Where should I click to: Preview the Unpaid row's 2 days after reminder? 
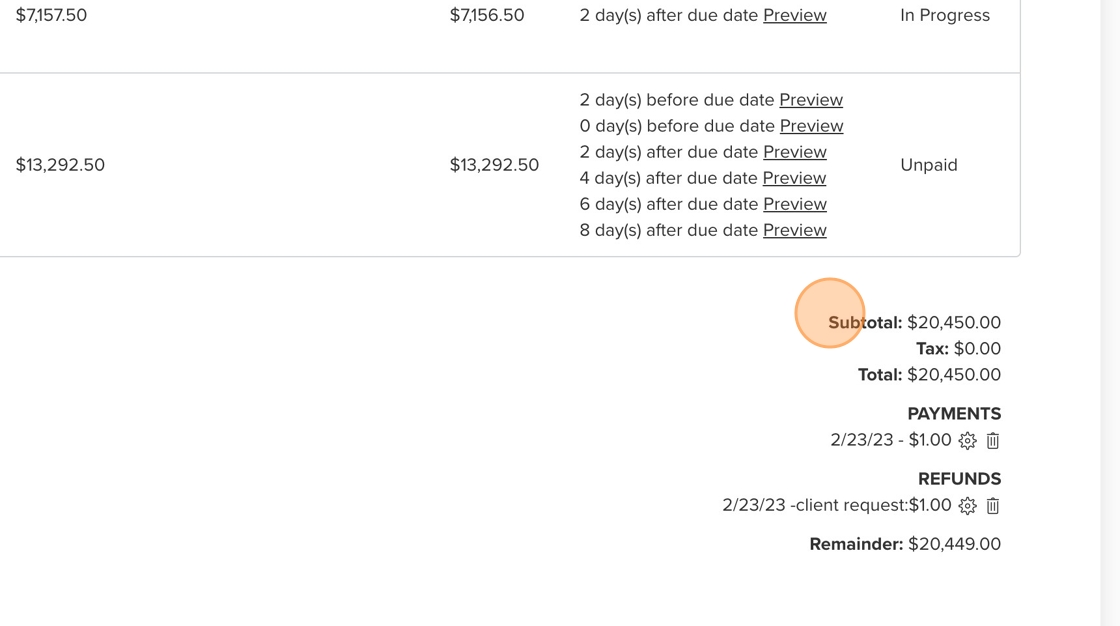pyautogui.click(x=794, y=152)
